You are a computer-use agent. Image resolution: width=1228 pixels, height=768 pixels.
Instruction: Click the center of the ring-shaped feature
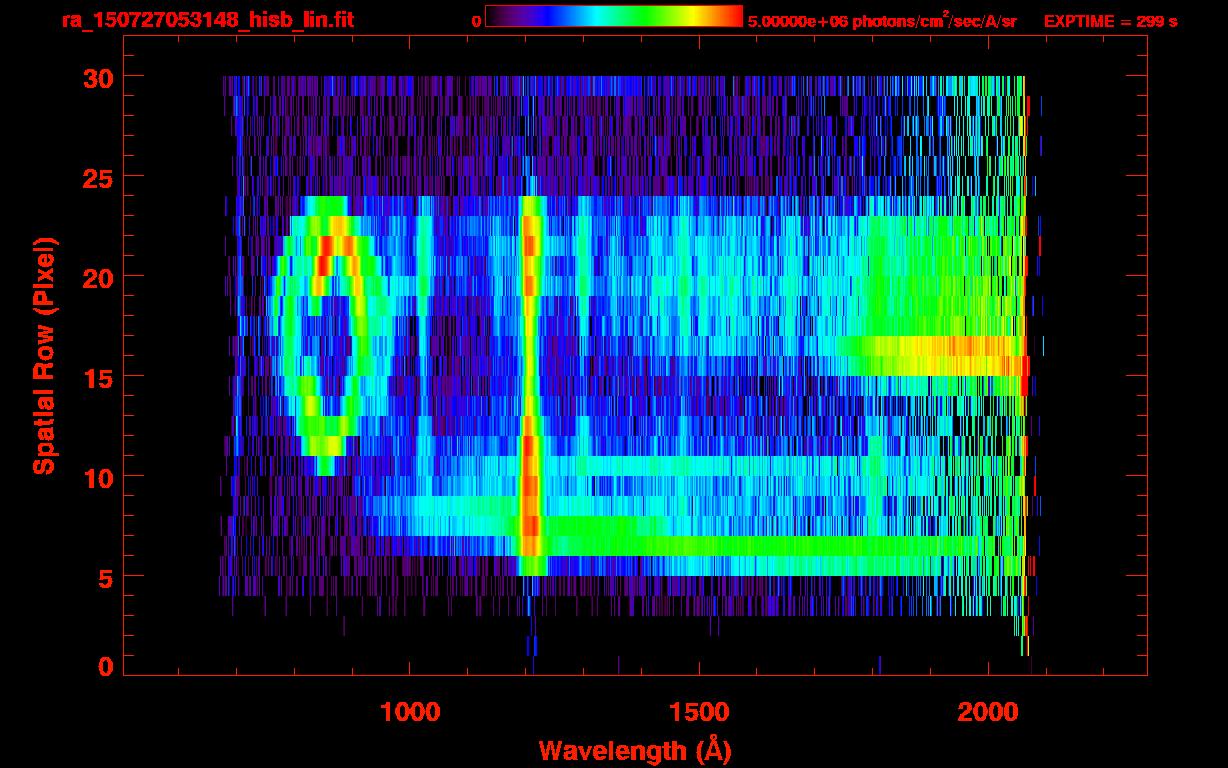click(330, 340)
